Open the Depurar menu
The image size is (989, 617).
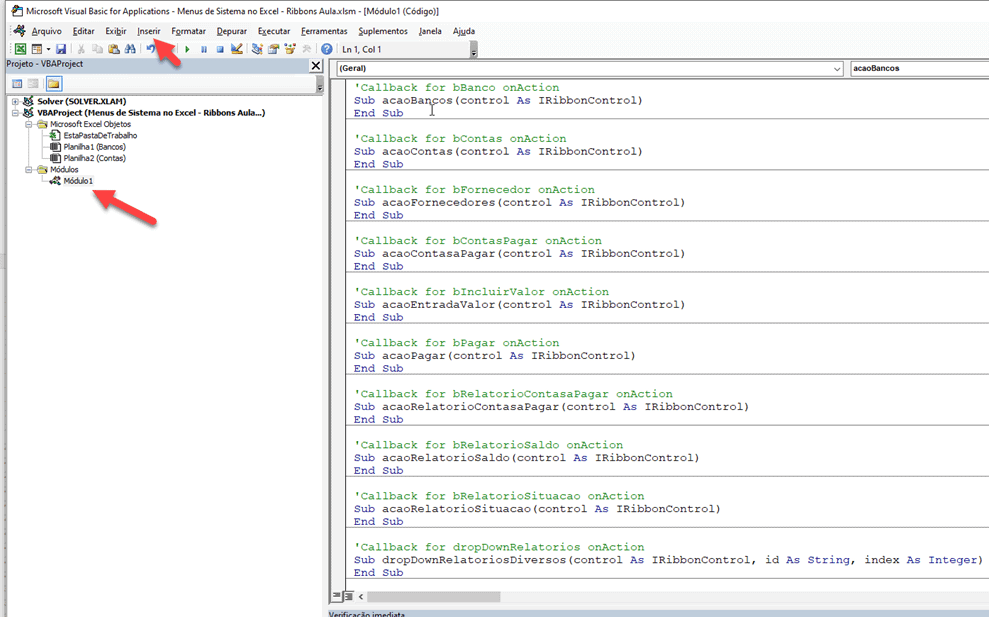pos(231,31)
